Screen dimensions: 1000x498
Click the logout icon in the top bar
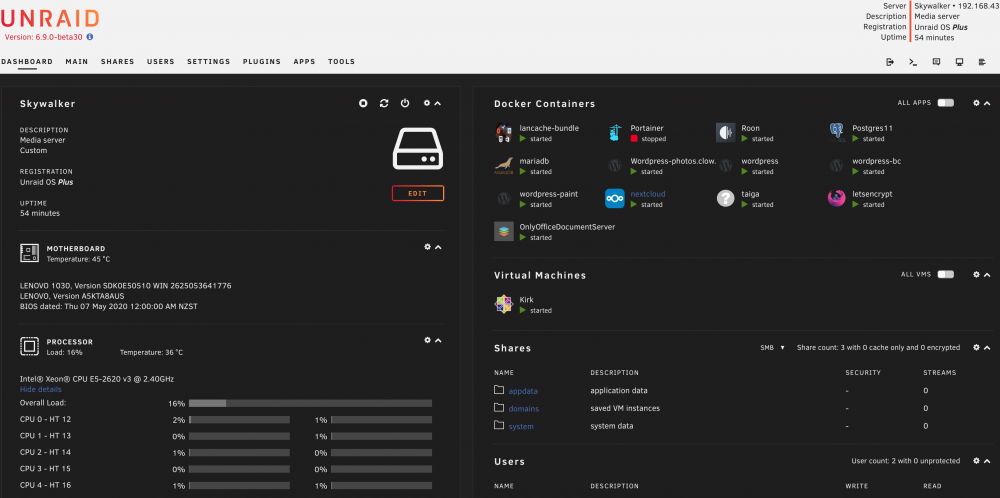[x=890, y=62]
